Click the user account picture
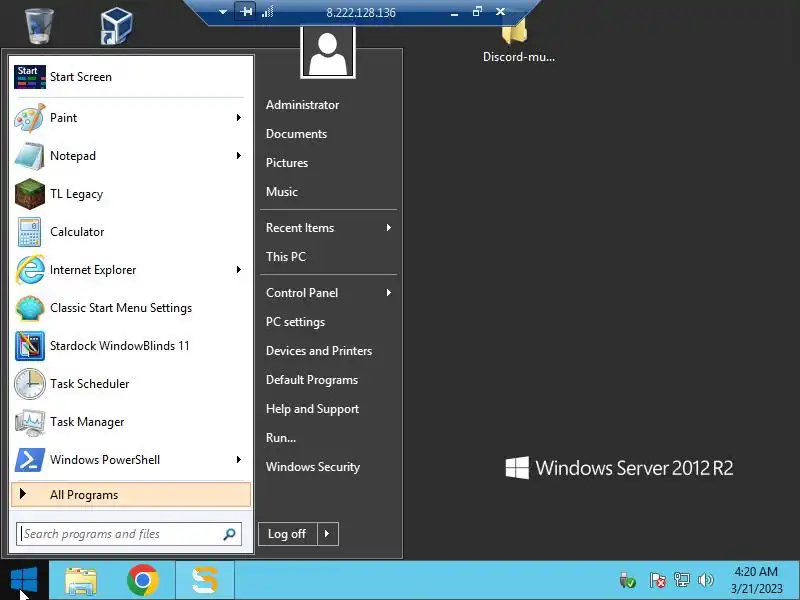The image size is (800, 600). coord(328,52)
